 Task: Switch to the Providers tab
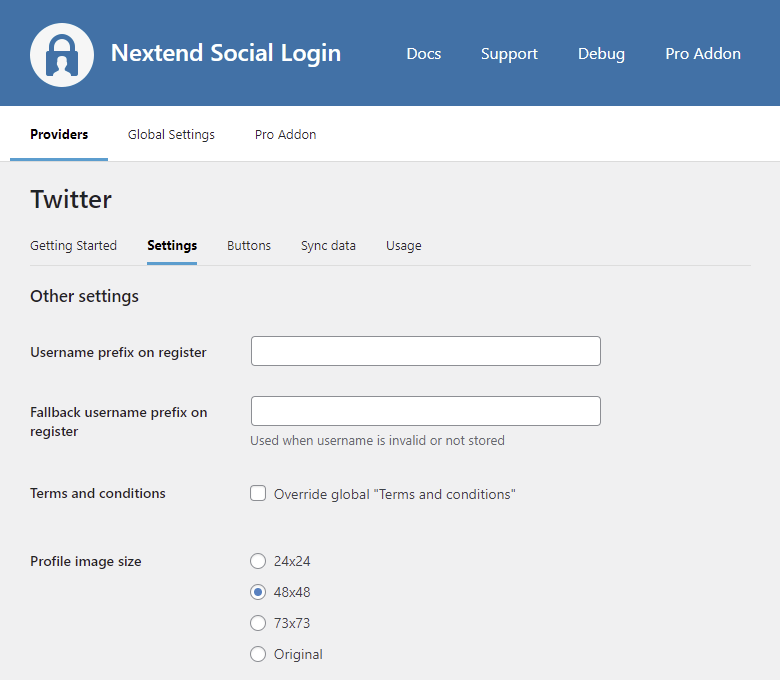click(59, 134)
